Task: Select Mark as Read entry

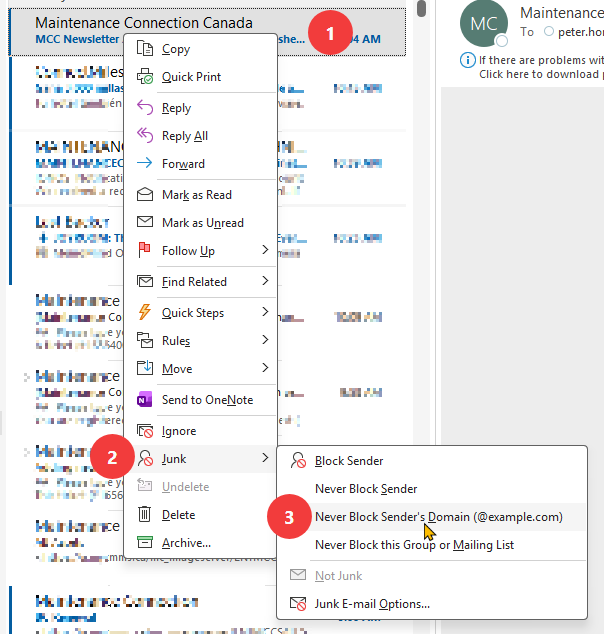Action: point(201,194)
